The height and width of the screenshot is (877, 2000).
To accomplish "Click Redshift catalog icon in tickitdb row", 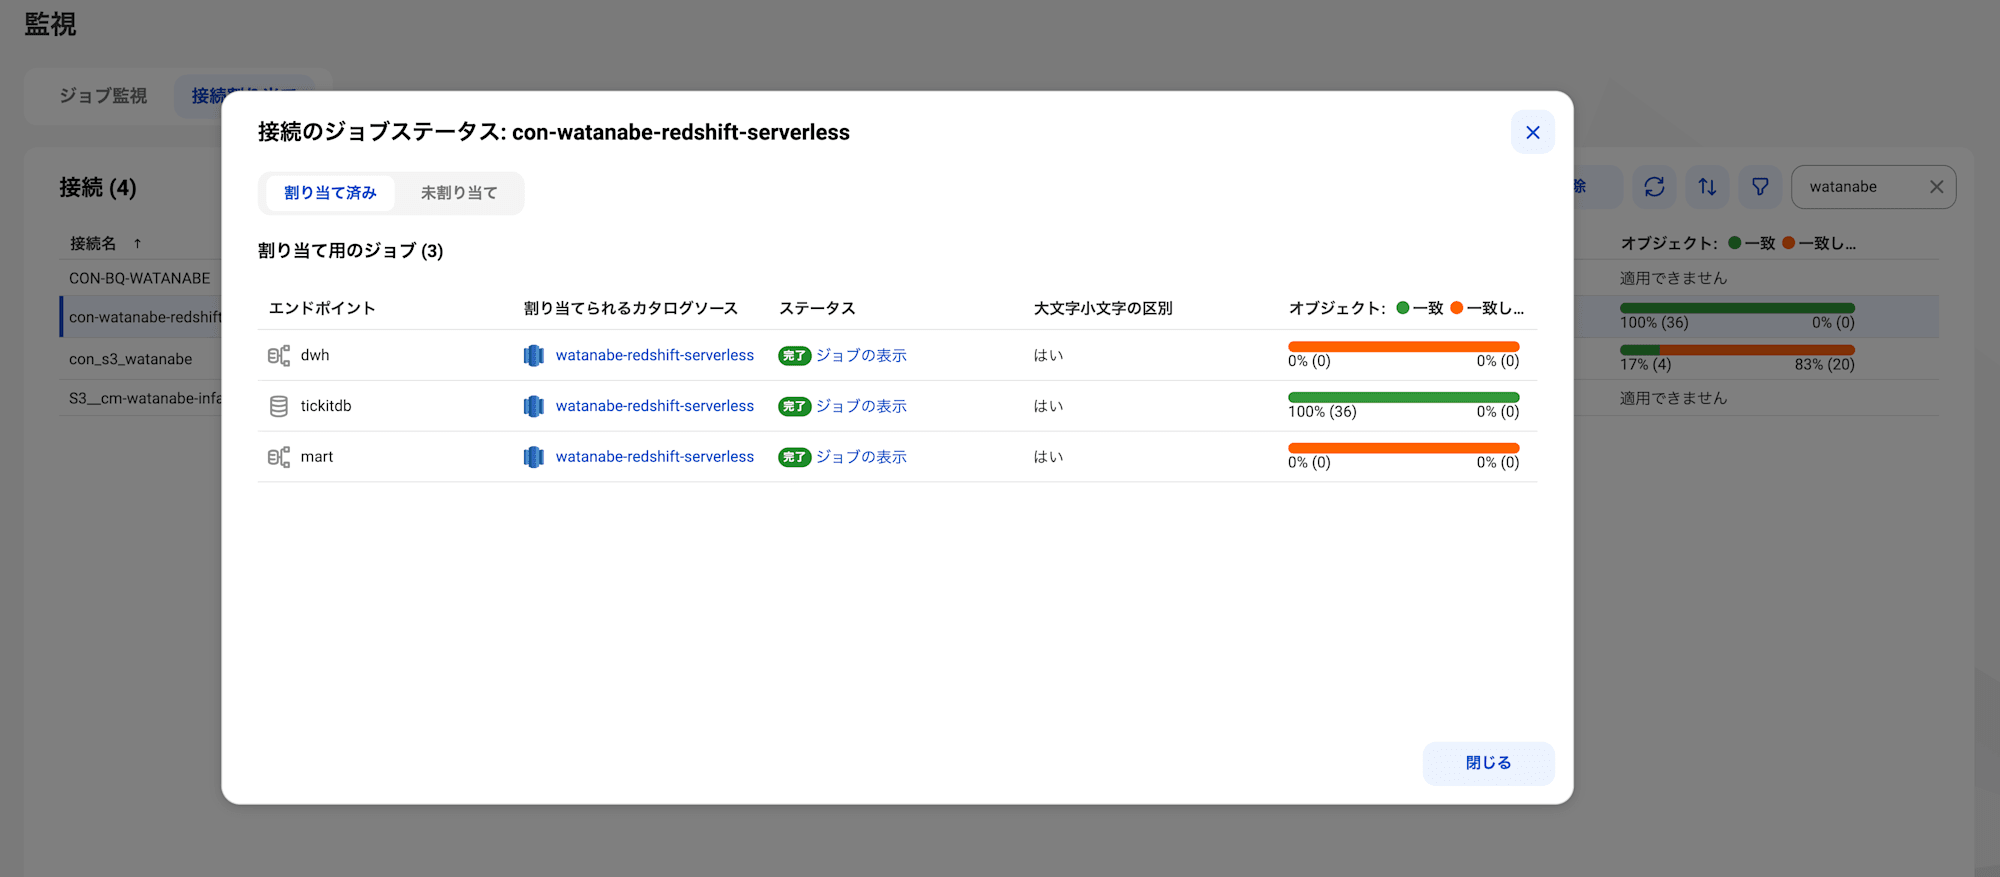I will click(x=534, y=406).
